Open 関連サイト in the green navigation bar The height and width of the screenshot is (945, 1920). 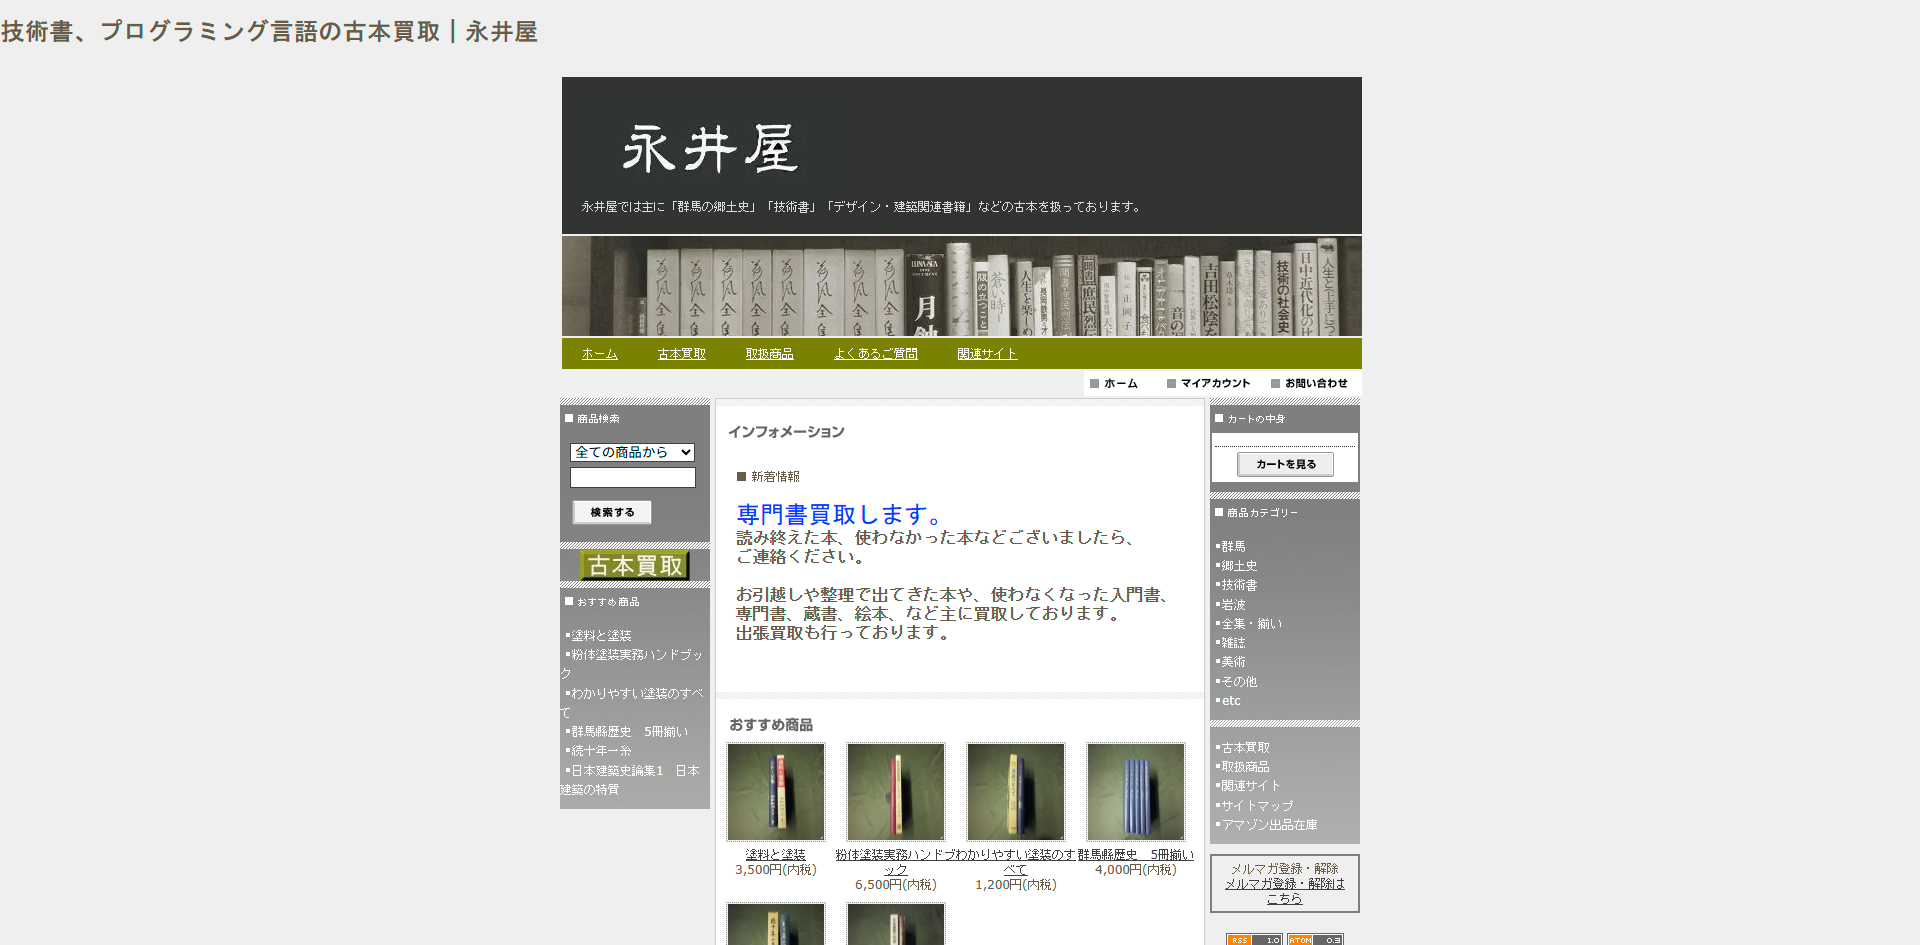(x=987, y=354)
